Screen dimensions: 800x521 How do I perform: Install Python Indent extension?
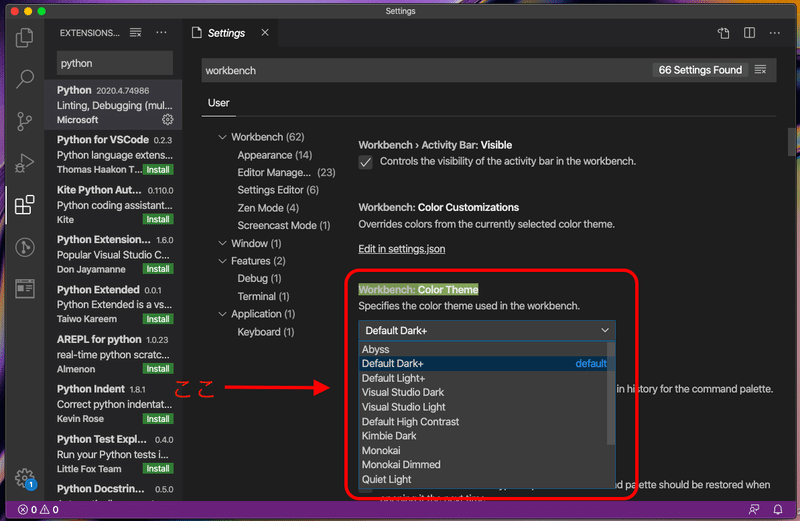click(158, 418)
